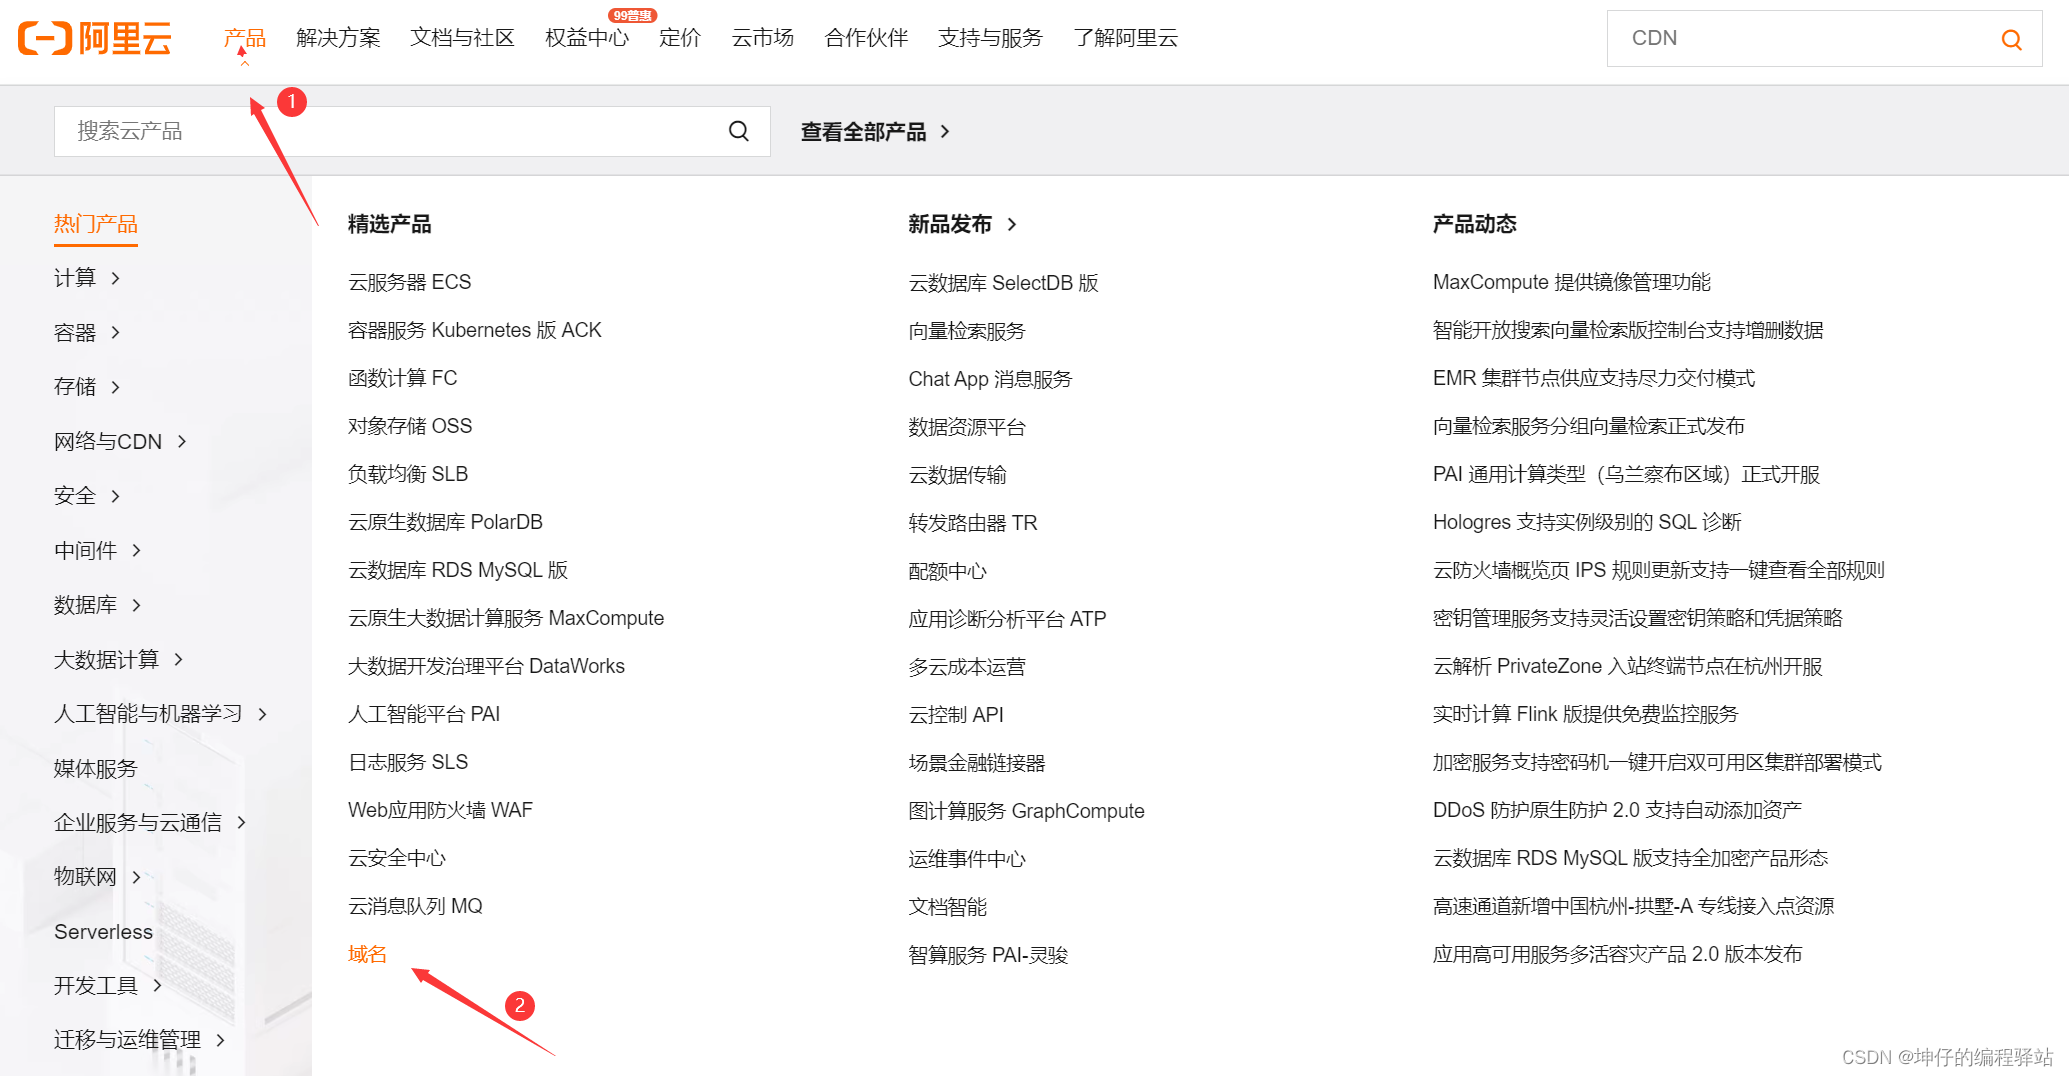Expand the 中间件 category

click(97, 550)
